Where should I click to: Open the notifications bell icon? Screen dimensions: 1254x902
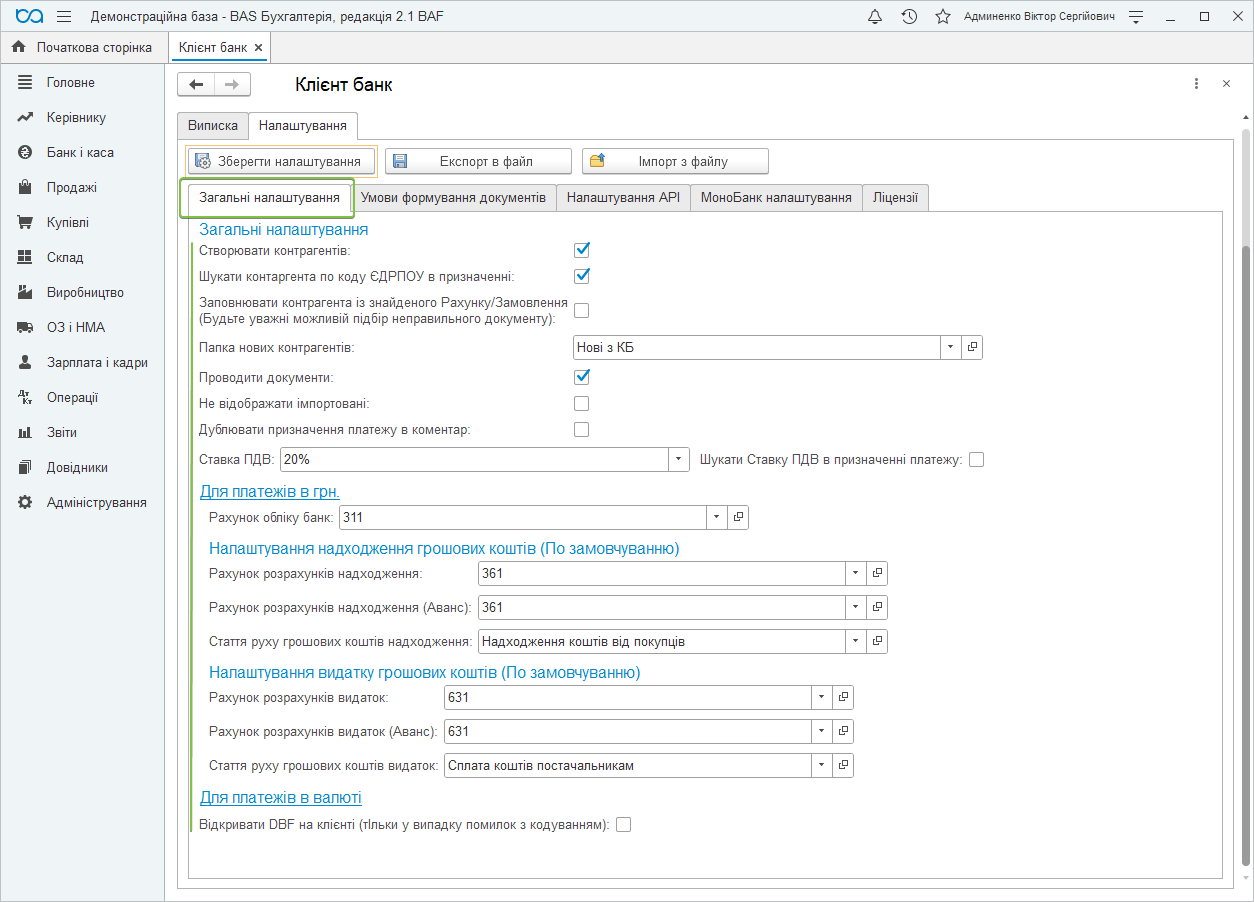(875, 17)
